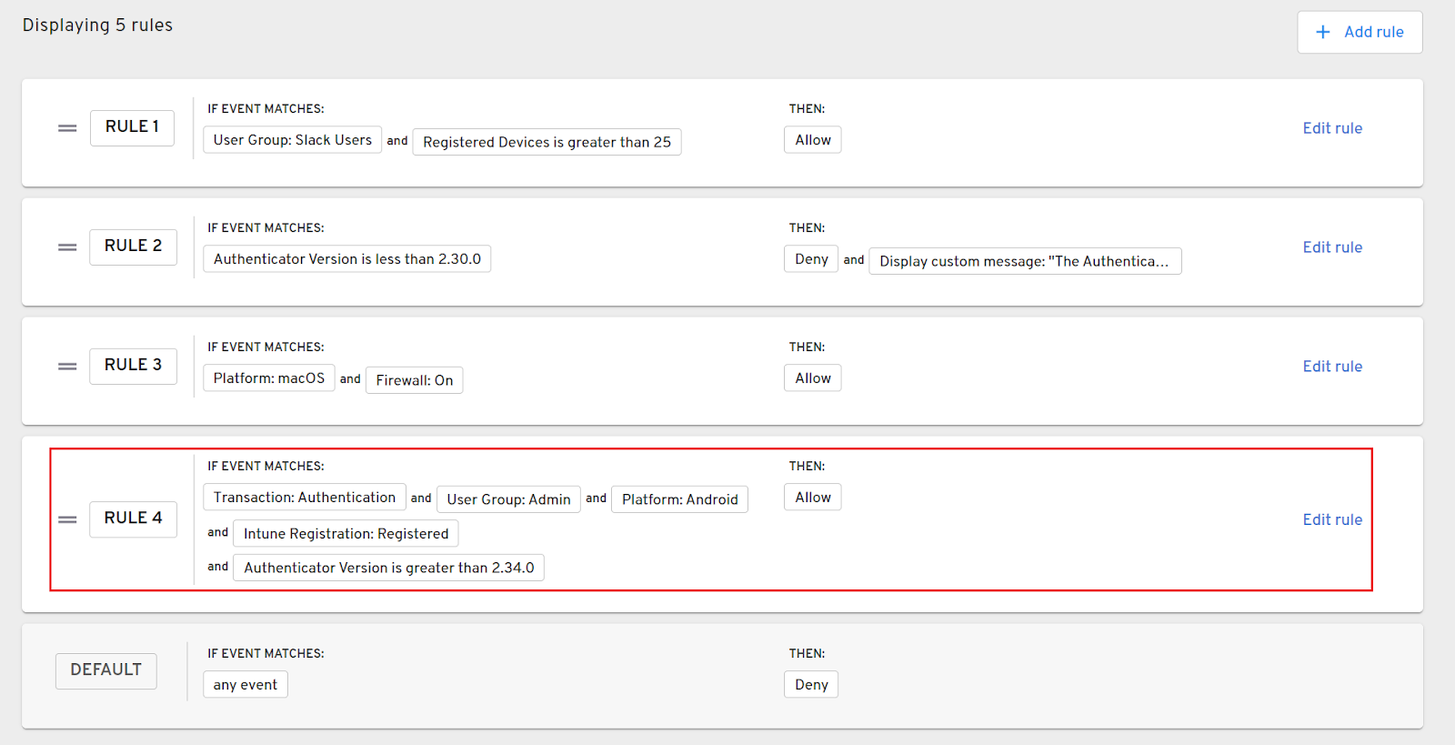Screen dimensions: 1455x745
Task: Click the plus icon in Add rule
Action: pyautogui.click(x=1323, y=32)
